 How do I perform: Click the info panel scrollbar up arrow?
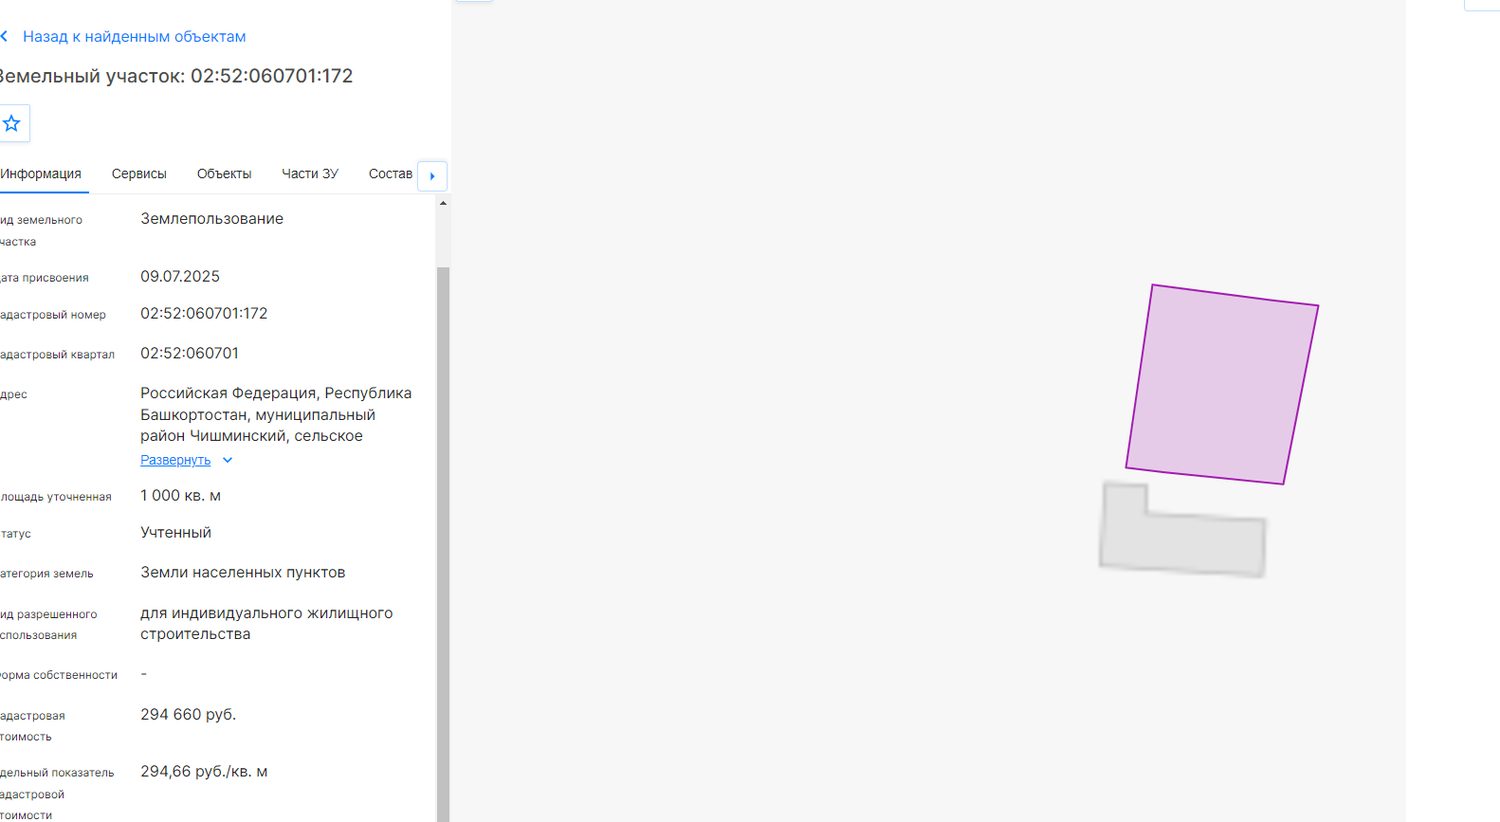pos(443,203)
